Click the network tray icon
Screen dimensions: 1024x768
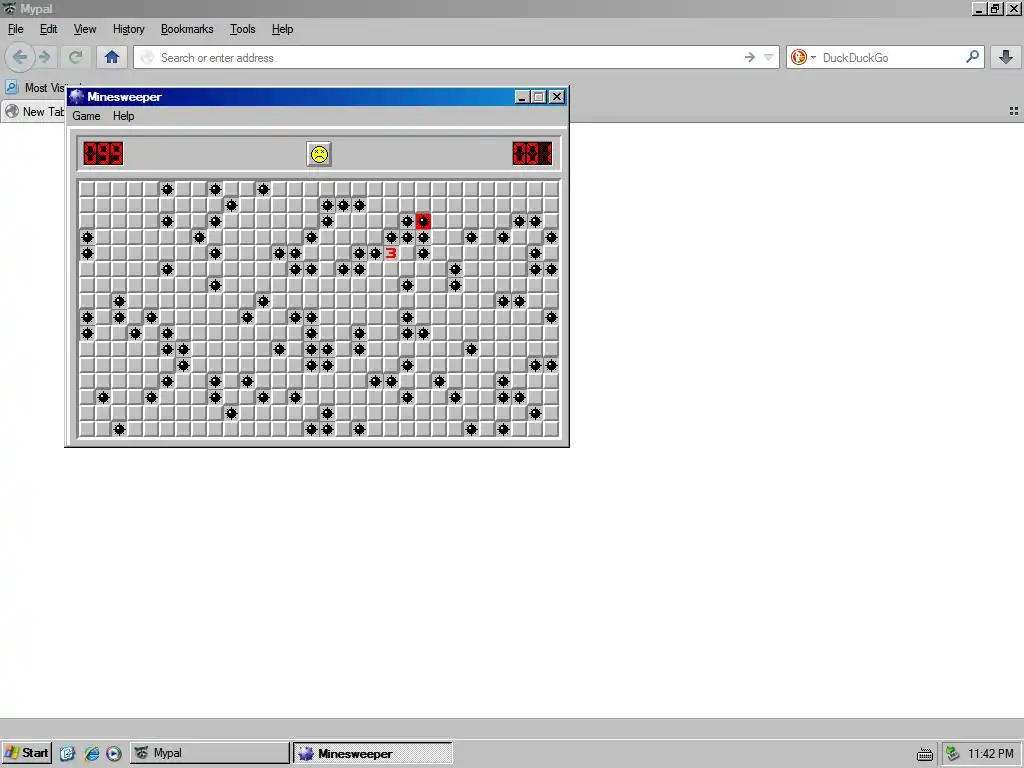953,754
